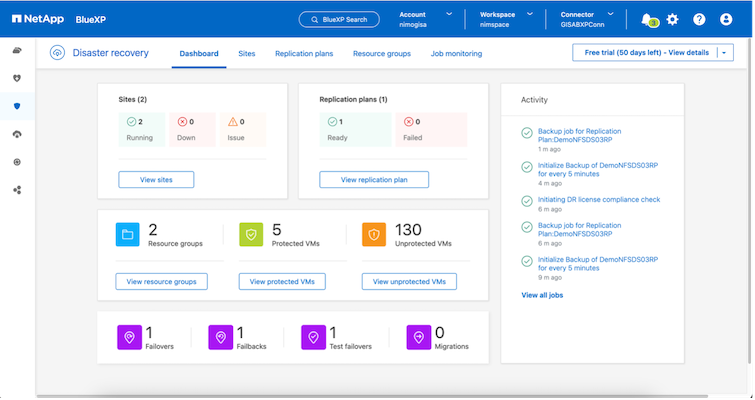
Task: Expand the Account dropdown
Action: [x=448, y=14]
